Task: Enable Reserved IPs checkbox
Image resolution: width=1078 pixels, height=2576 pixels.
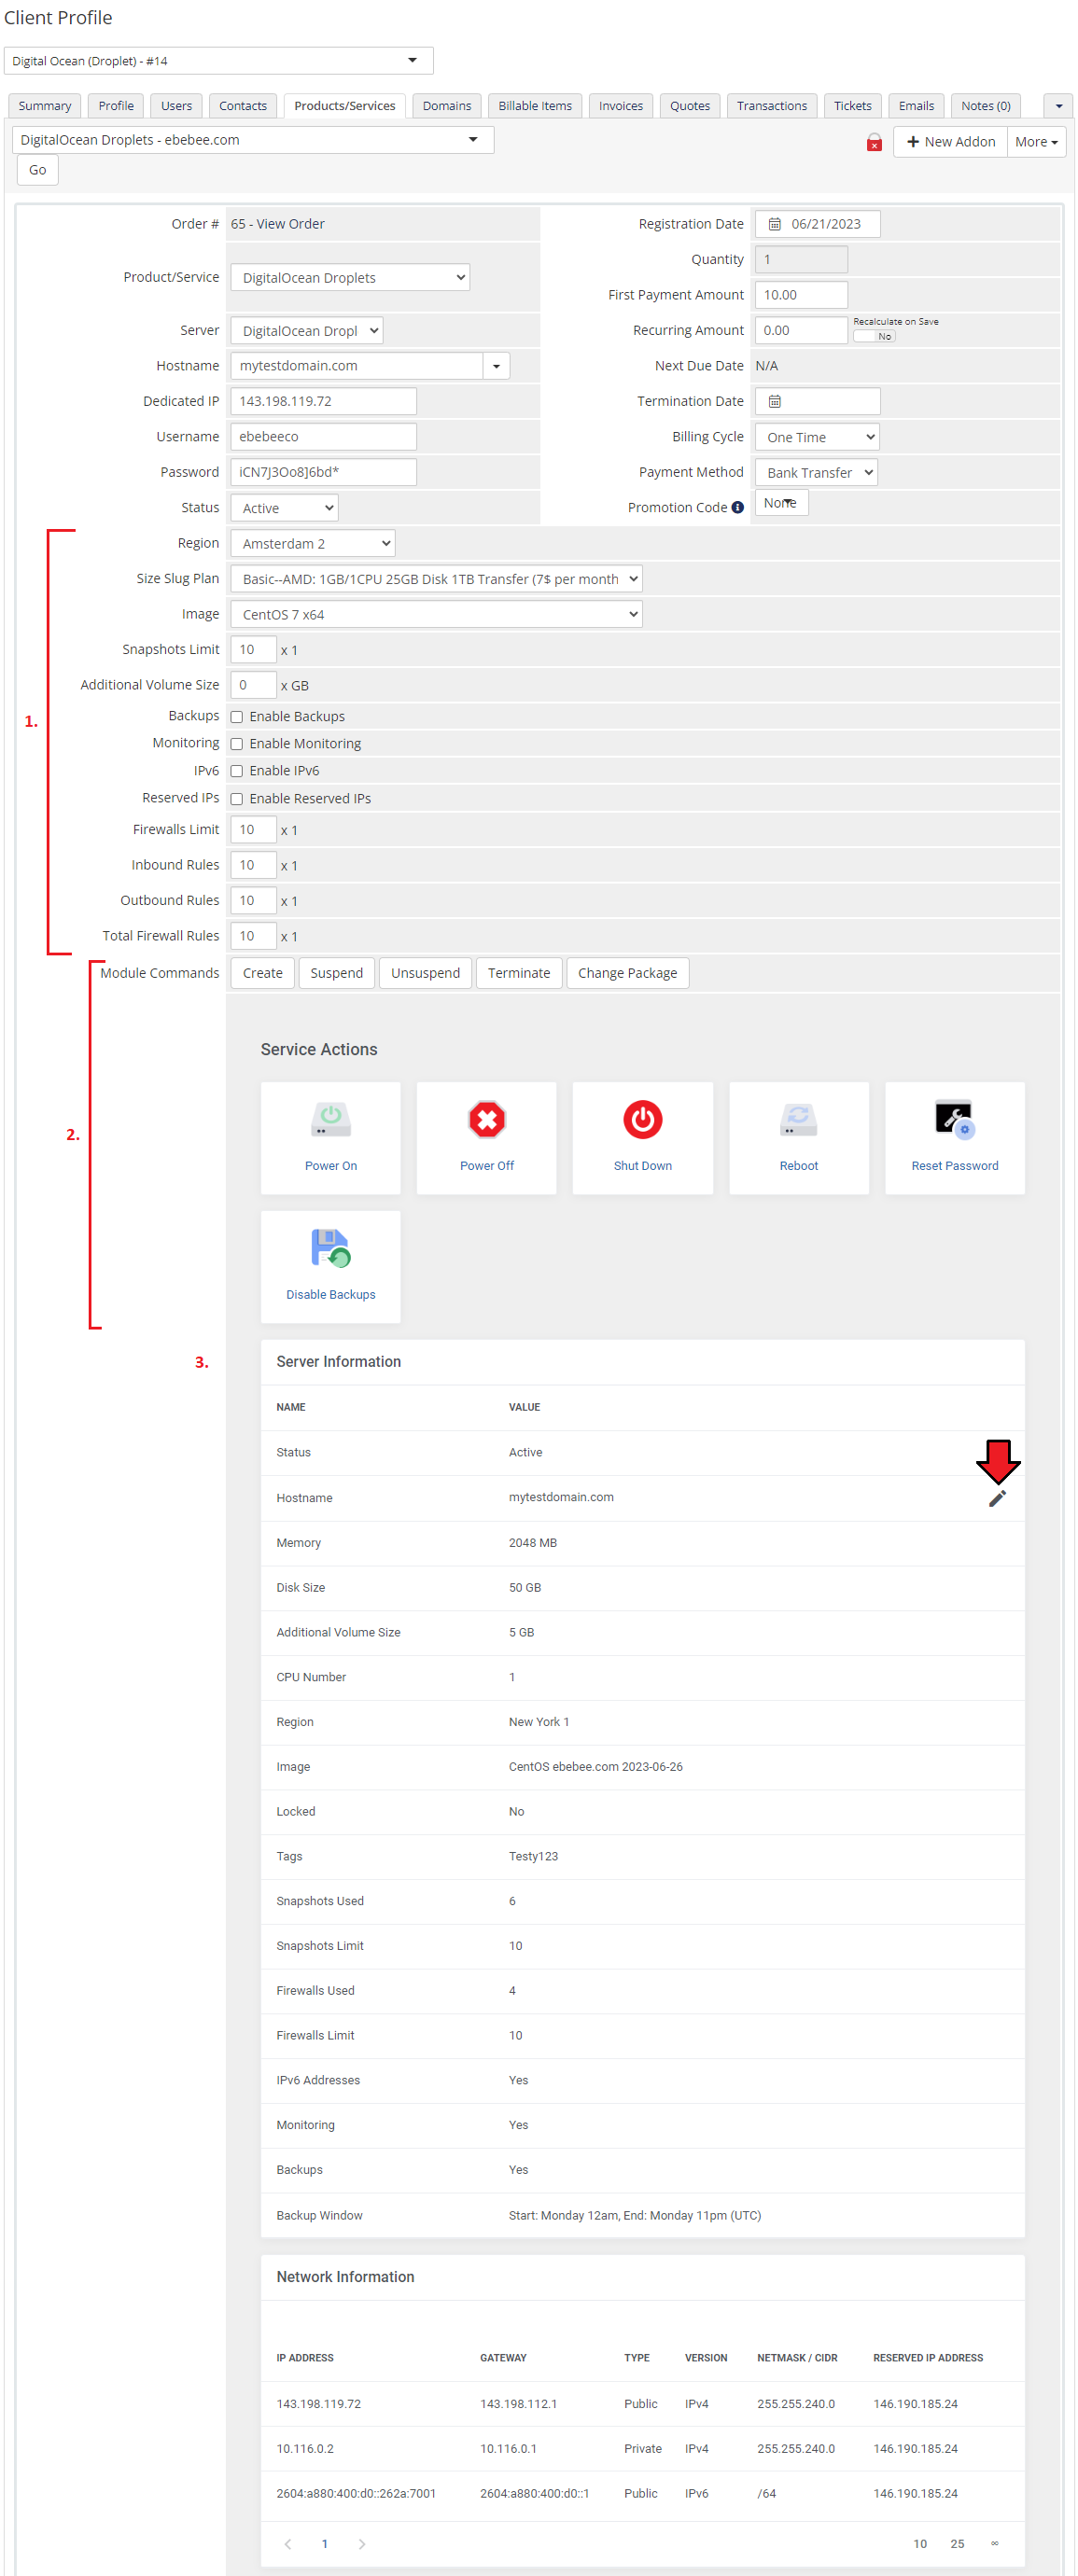Action: (237, 799)
